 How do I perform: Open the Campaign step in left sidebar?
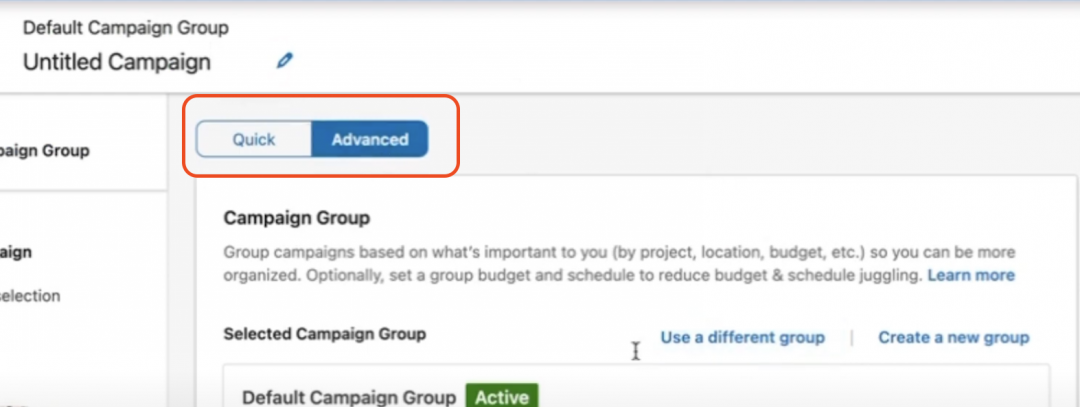tap(16, 252)
